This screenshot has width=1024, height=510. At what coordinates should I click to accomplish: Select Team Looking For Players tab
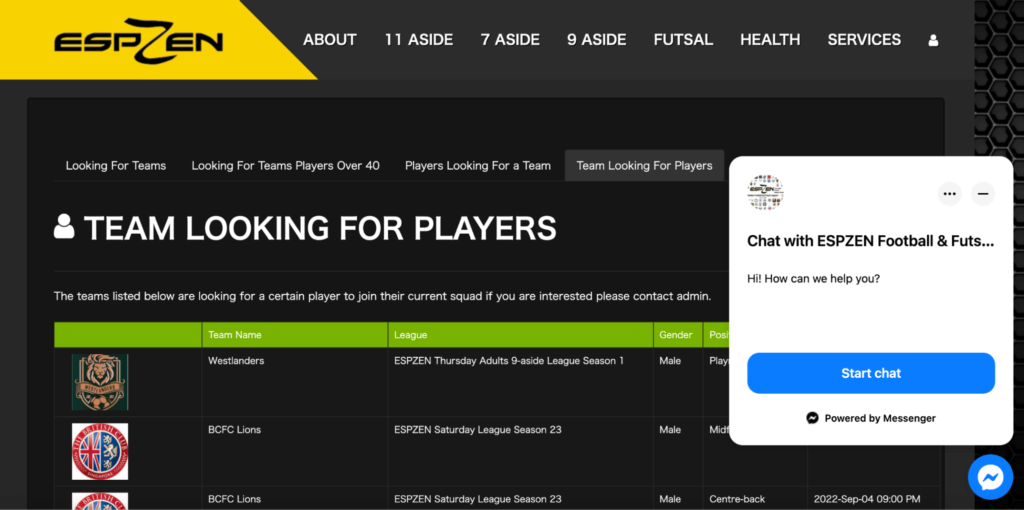[644, 166]
